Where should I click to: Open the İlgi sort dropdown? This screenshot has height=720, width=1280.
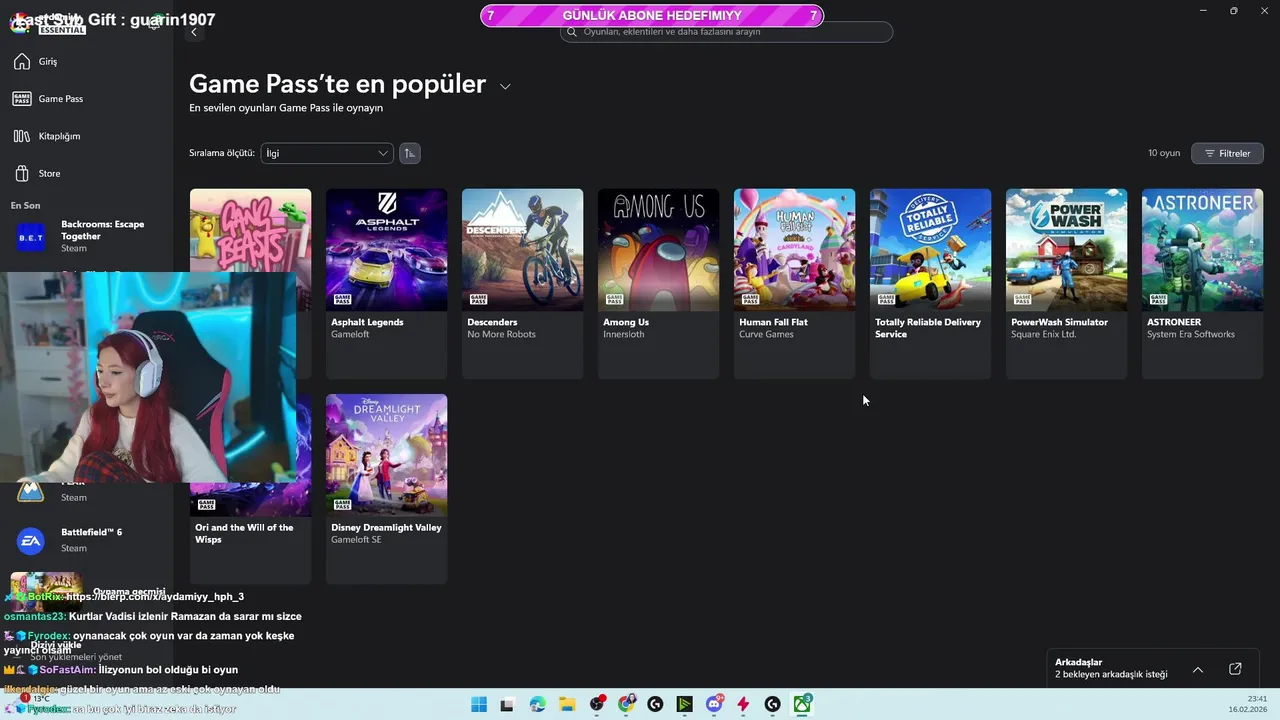pos(327,153)
